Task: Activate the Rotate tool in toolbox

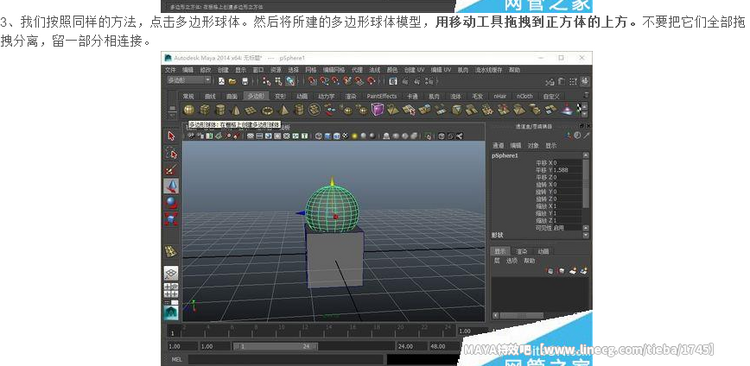Action: tap(171, 202)
